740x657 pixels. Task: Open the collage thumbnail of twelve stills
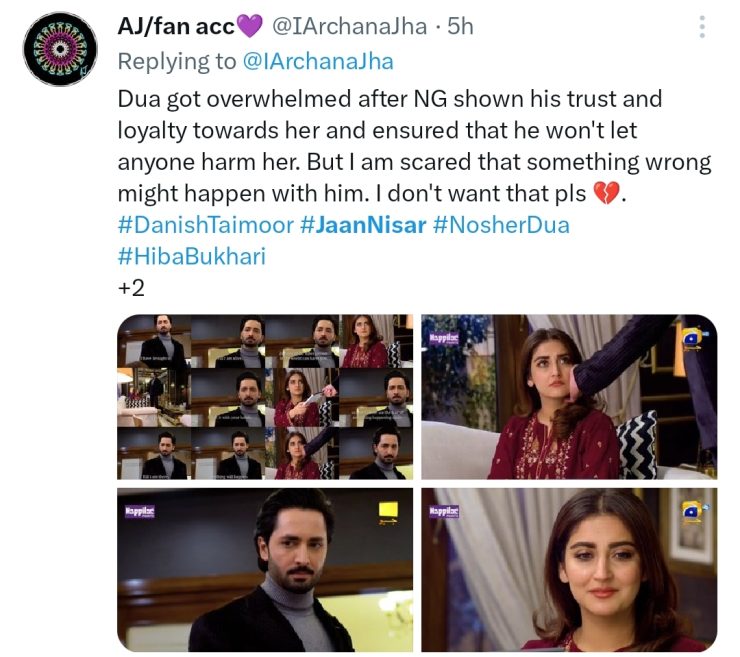pos(265,397)
